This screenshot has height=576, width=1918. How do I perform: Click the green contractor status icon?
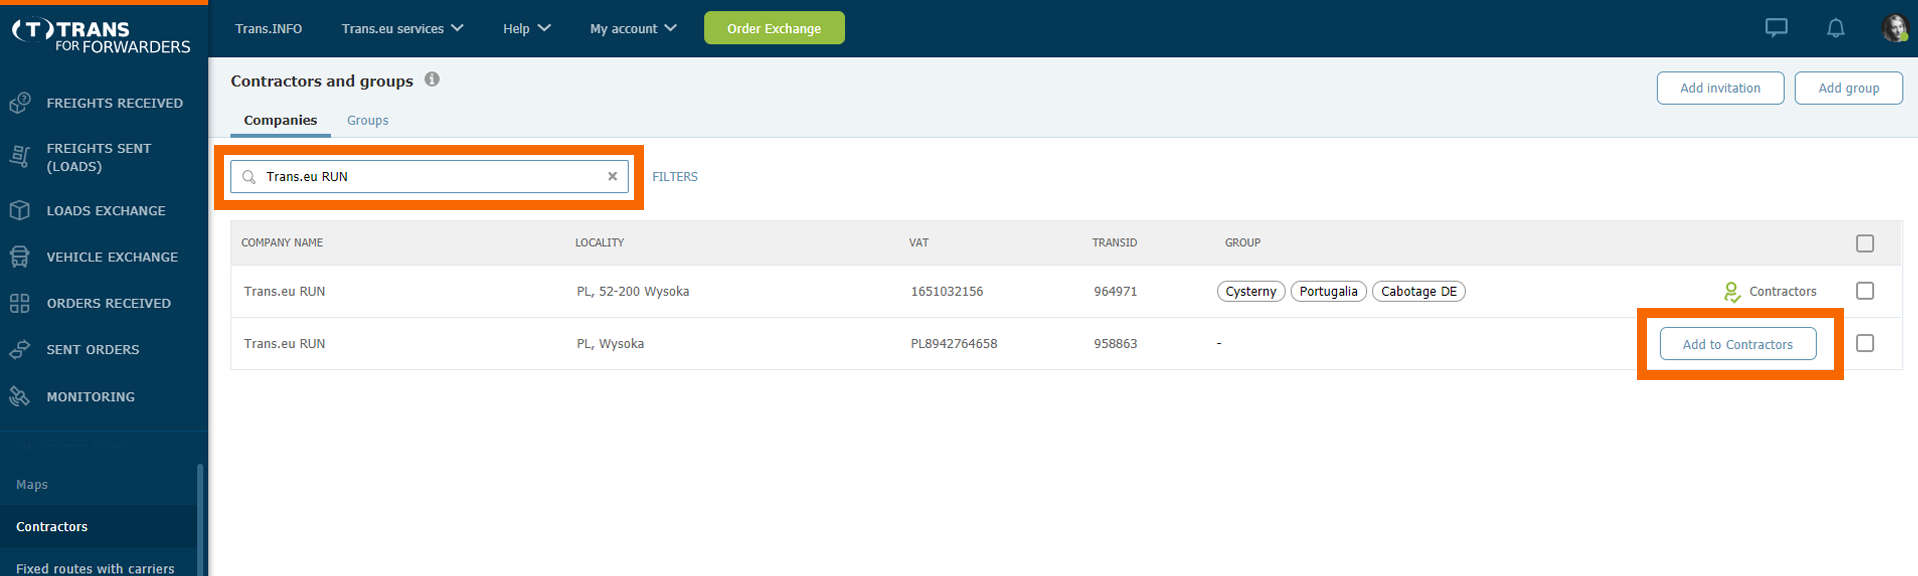pos(1732,292)
